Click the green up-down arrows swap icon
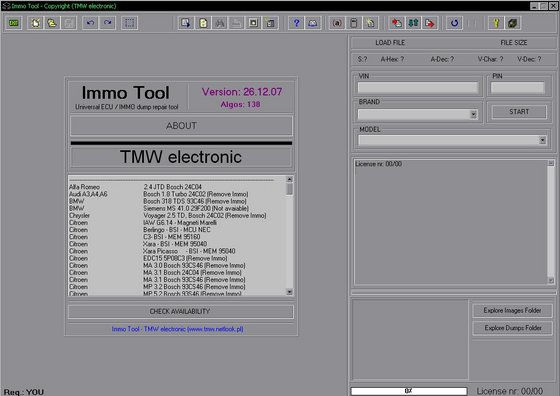 click(413, 23)
